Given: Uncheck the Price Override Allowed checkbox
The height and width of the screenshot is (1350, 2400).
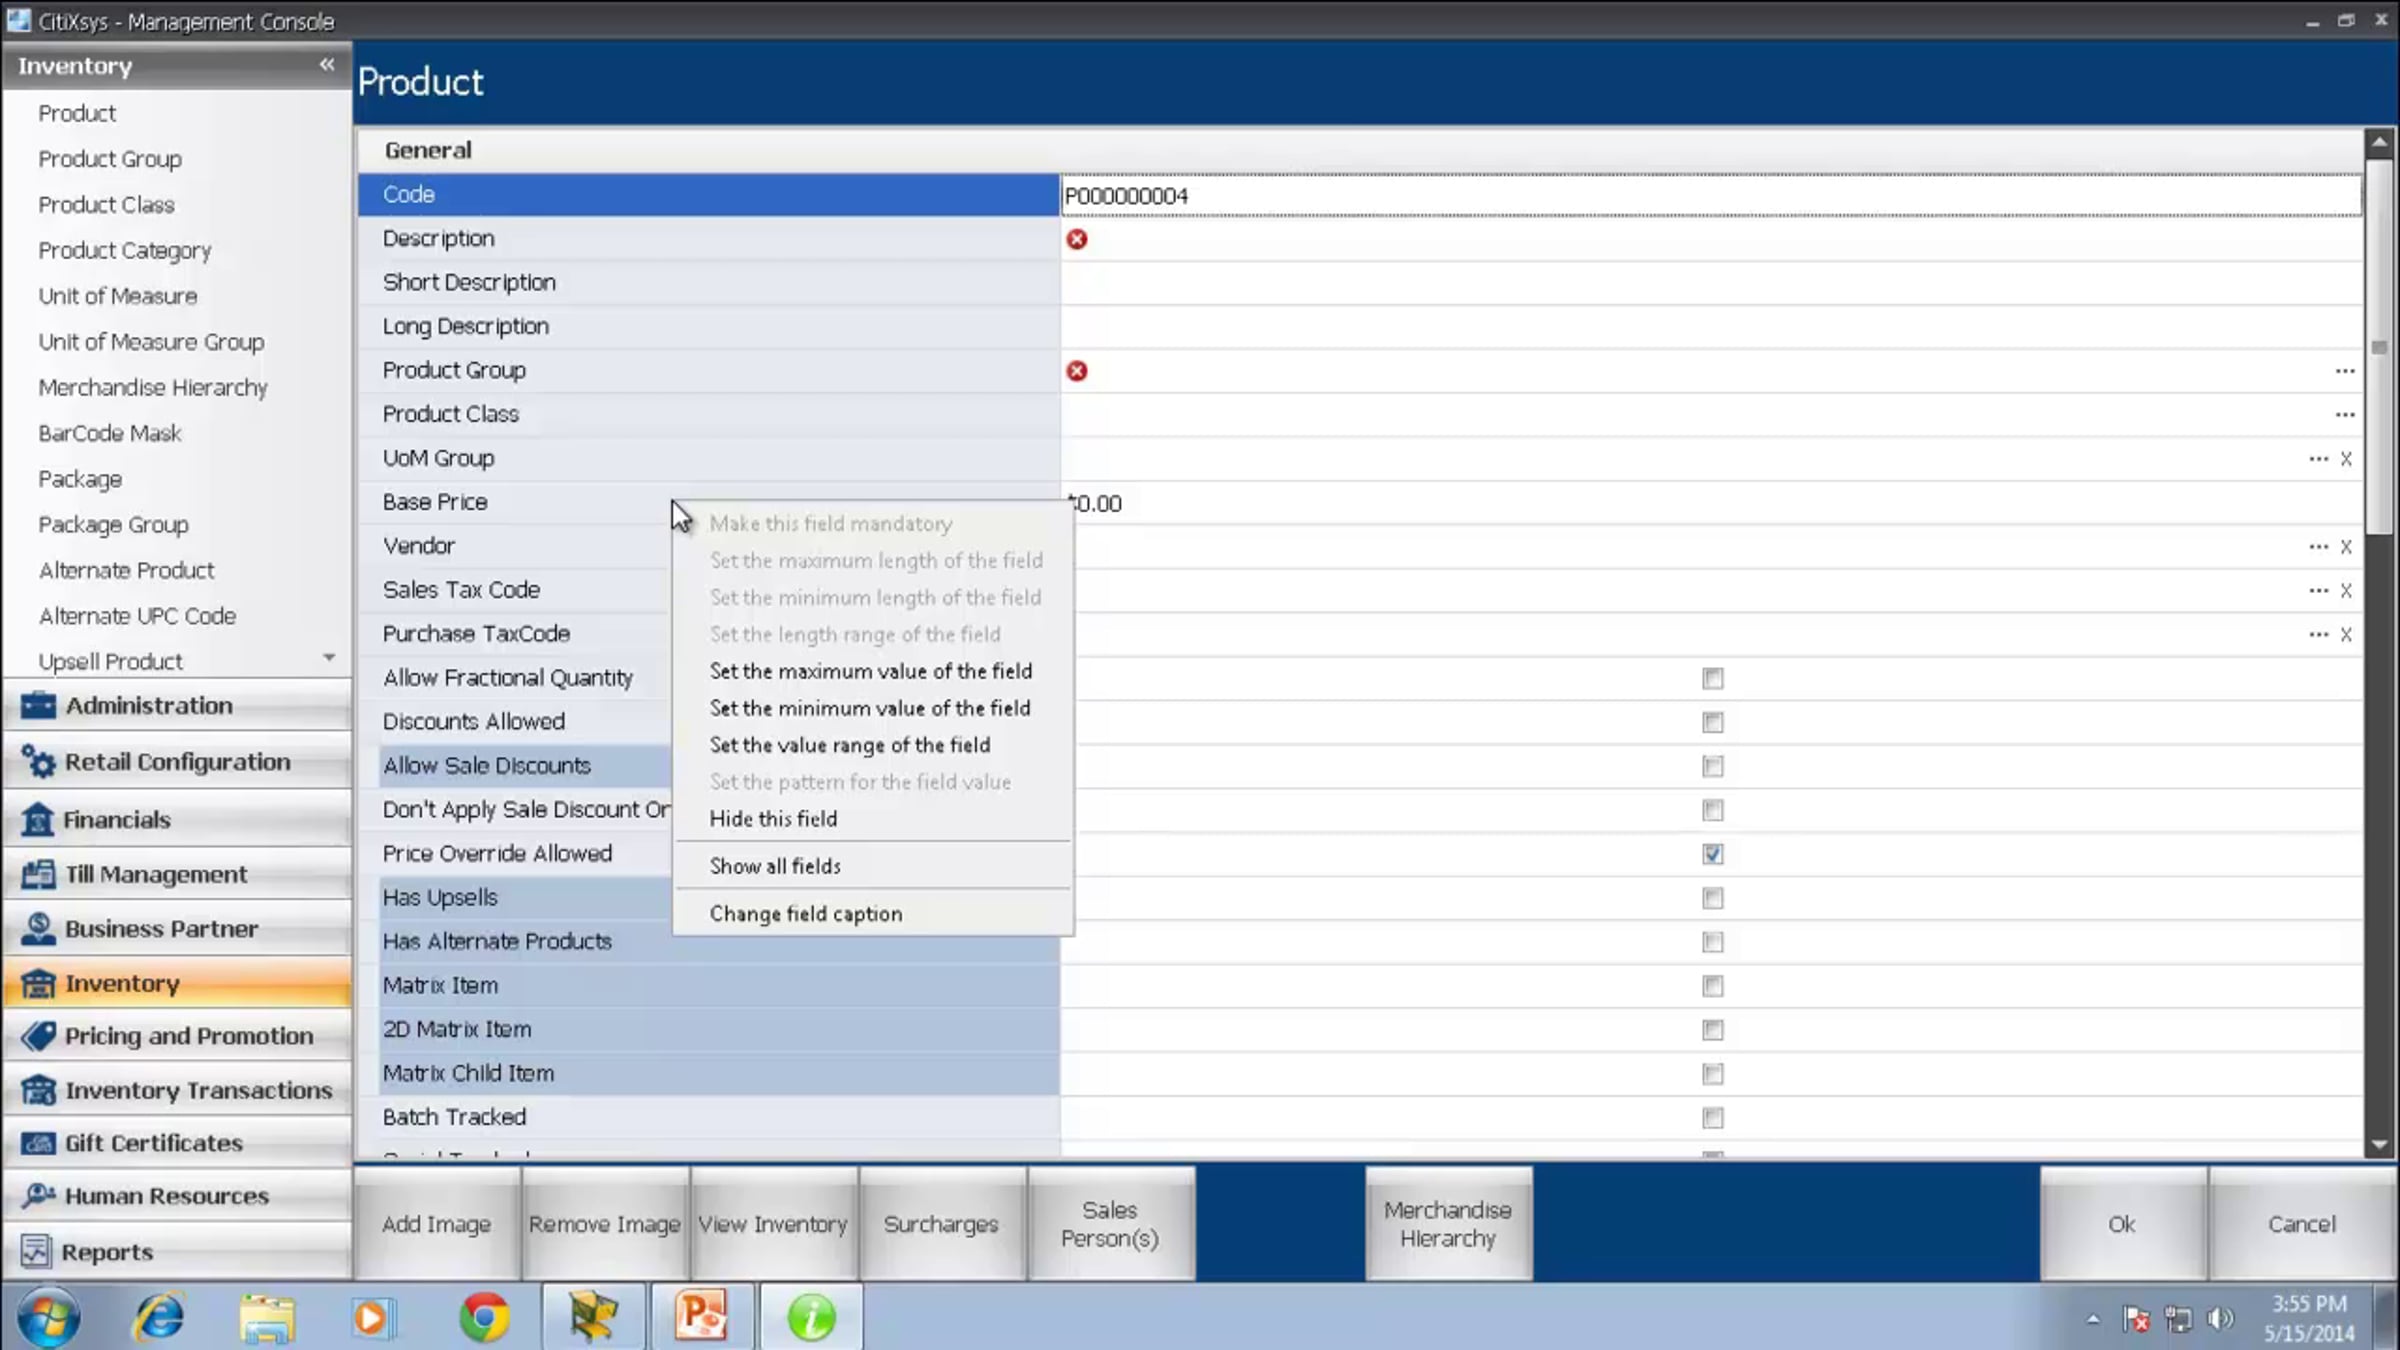Looking at the screenshot, I should click(1713, 854).
